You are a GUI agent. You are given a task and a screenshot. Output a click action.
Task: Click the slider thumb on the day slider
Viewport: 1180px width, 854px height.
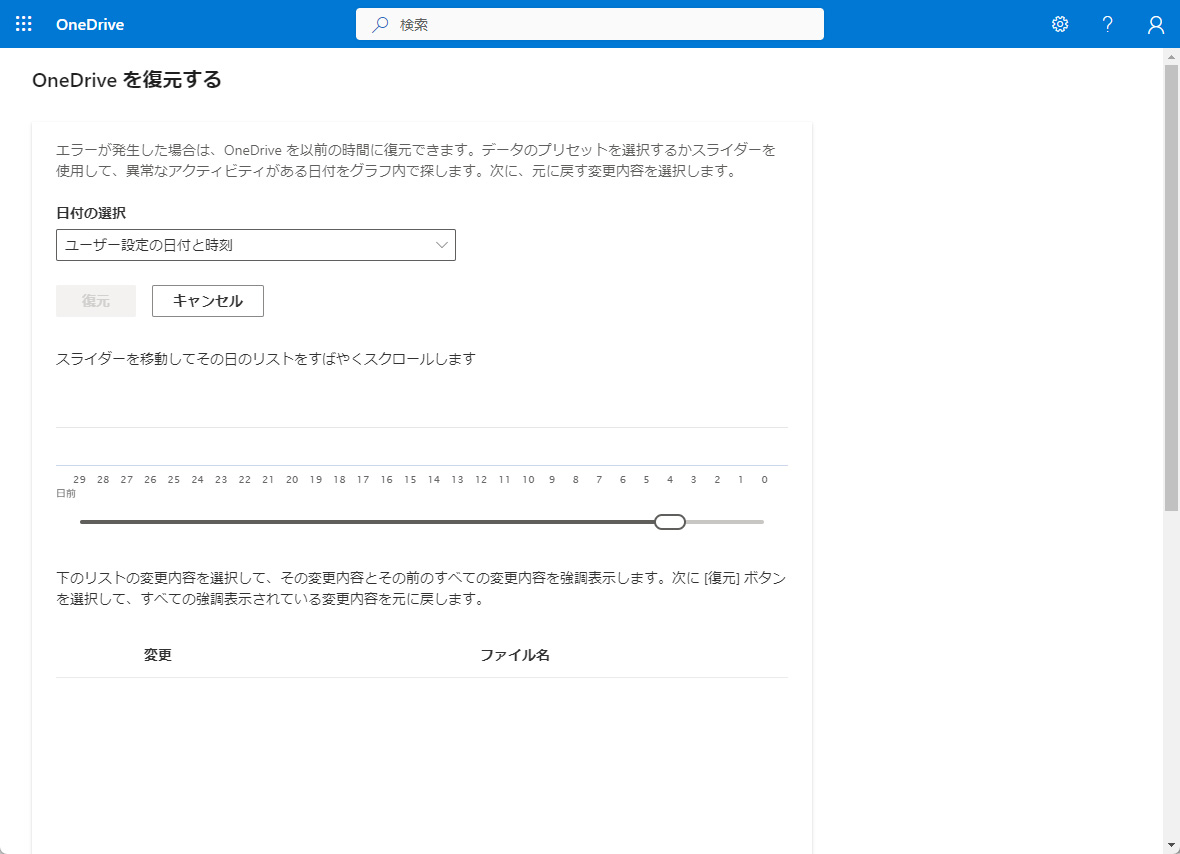click(x=669, y=521)
